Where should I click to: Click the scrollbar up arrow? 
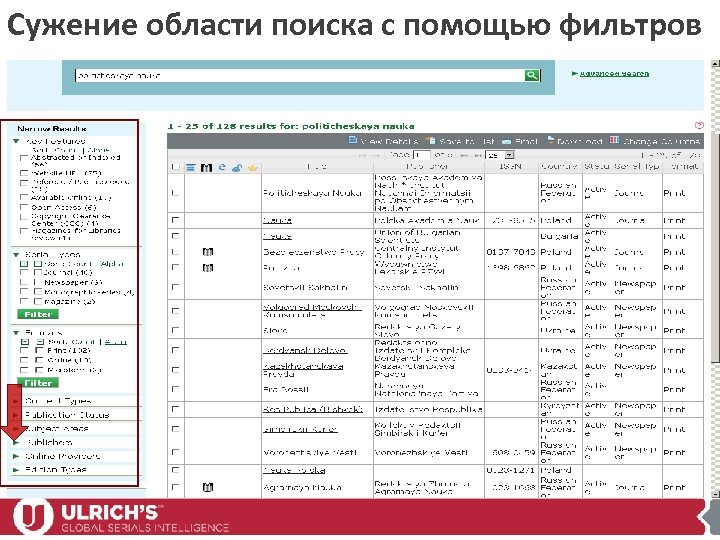pyautogui.click(x=715, y=64)
